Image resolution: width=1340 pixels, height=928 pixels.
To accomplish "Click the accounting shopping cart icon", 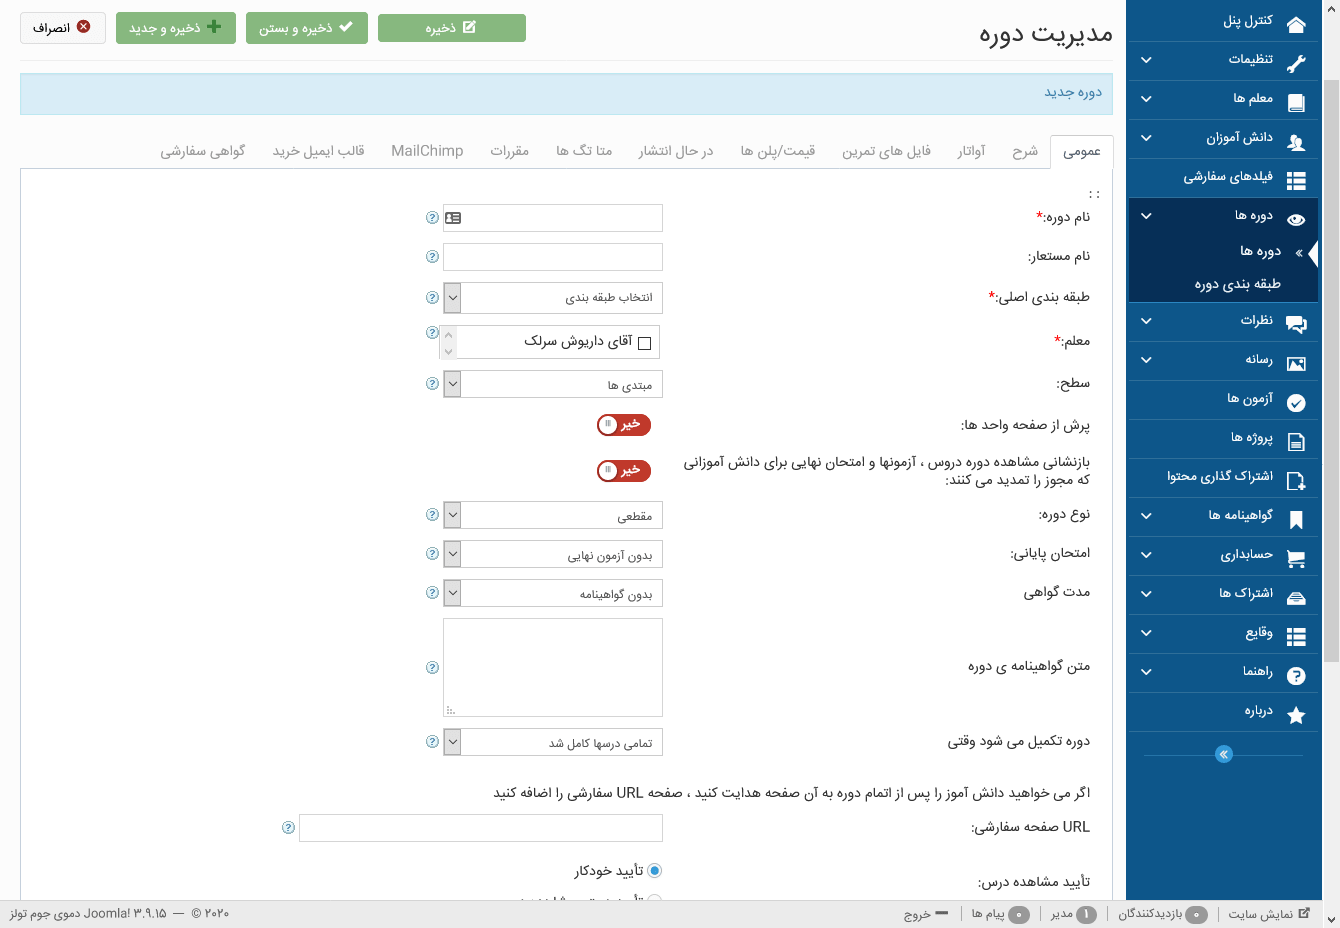I will [1296, 559].
